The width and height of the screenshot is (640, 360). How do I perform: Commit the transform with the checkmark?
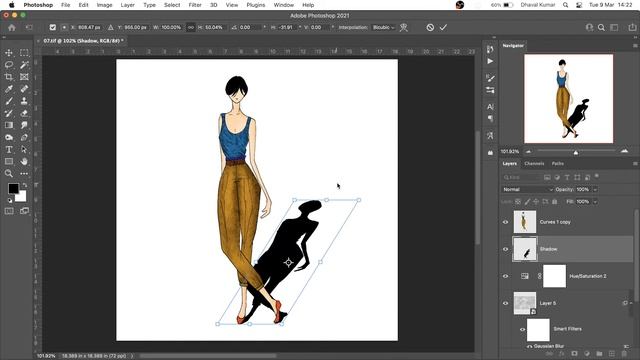[443, 27]
